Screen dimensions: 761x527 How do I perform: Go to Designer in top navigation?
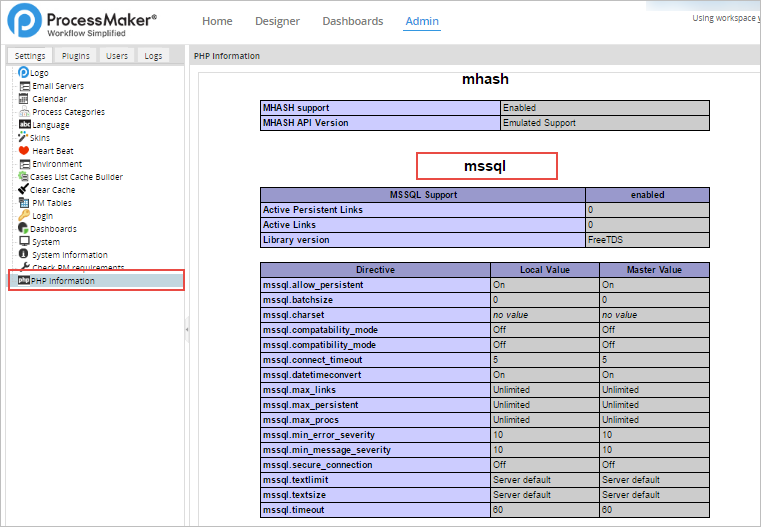tap(277, 21)
